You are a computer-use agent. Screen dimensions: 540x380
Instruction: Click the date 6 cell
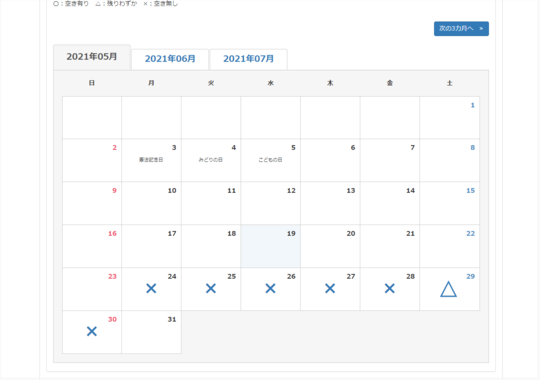(x=330, y=160)
